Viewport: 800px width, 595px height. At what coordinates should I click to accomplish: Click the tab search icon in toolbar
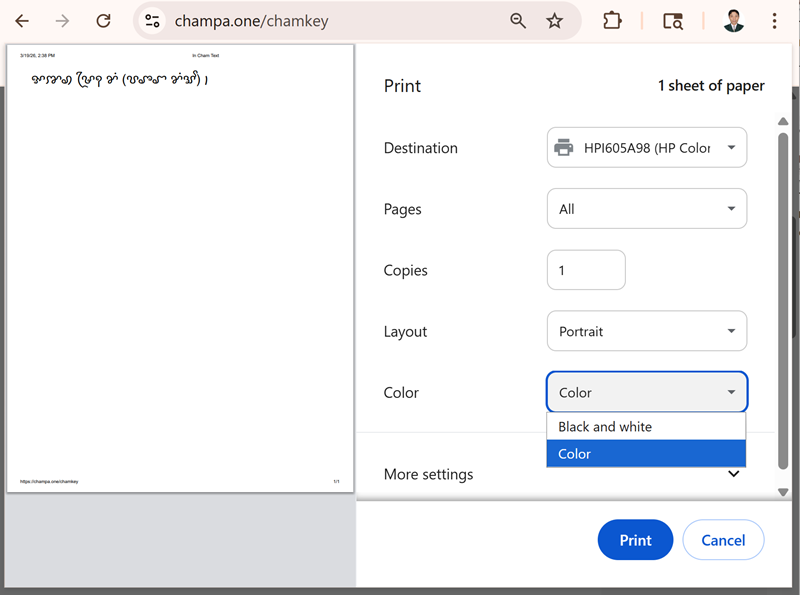[673, 21]
